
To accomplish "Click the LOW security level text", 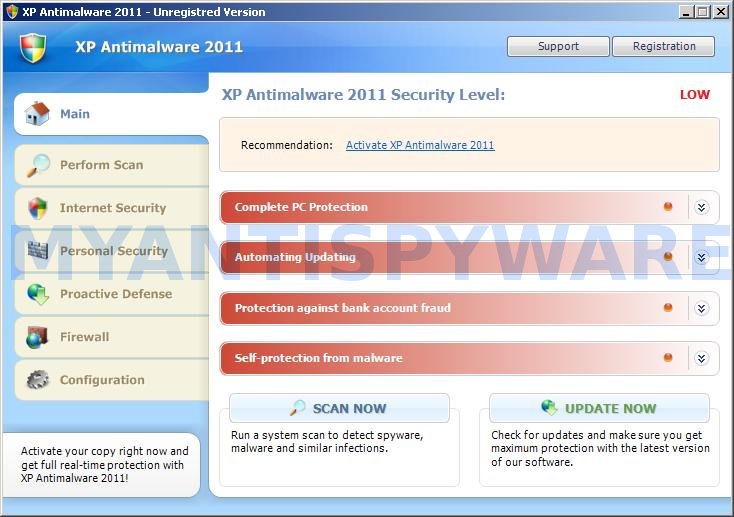I will [695, 95].
